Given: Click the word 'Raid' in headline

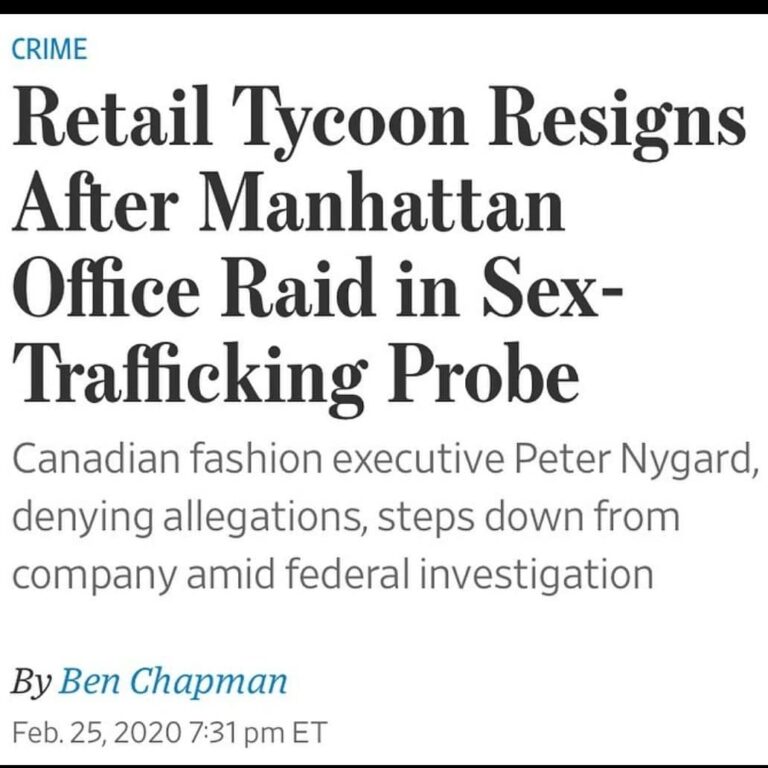Looking at the screenshot, I should tap(299, 287).
